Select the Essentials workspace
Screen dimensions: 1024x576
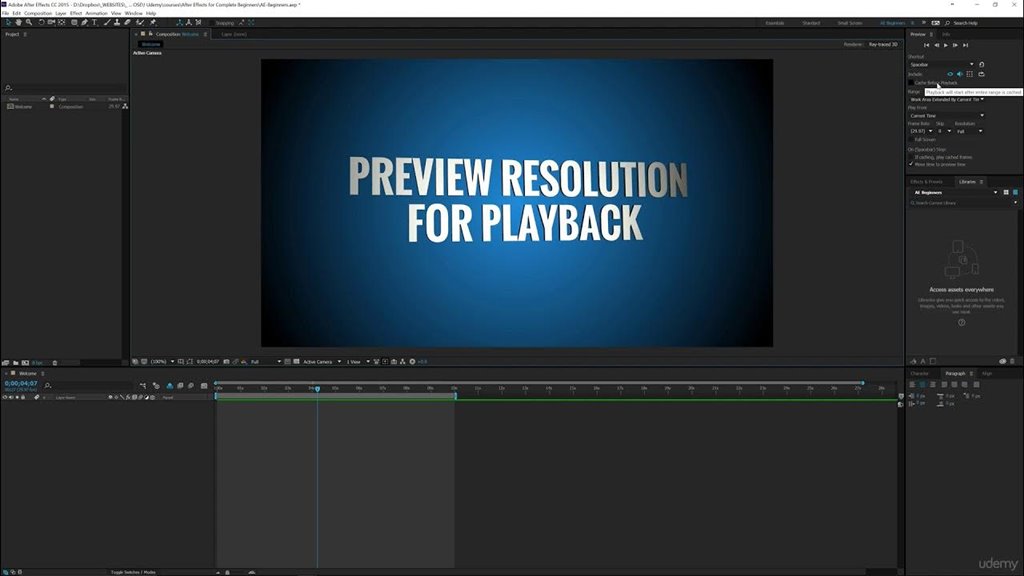coord(775,23)
